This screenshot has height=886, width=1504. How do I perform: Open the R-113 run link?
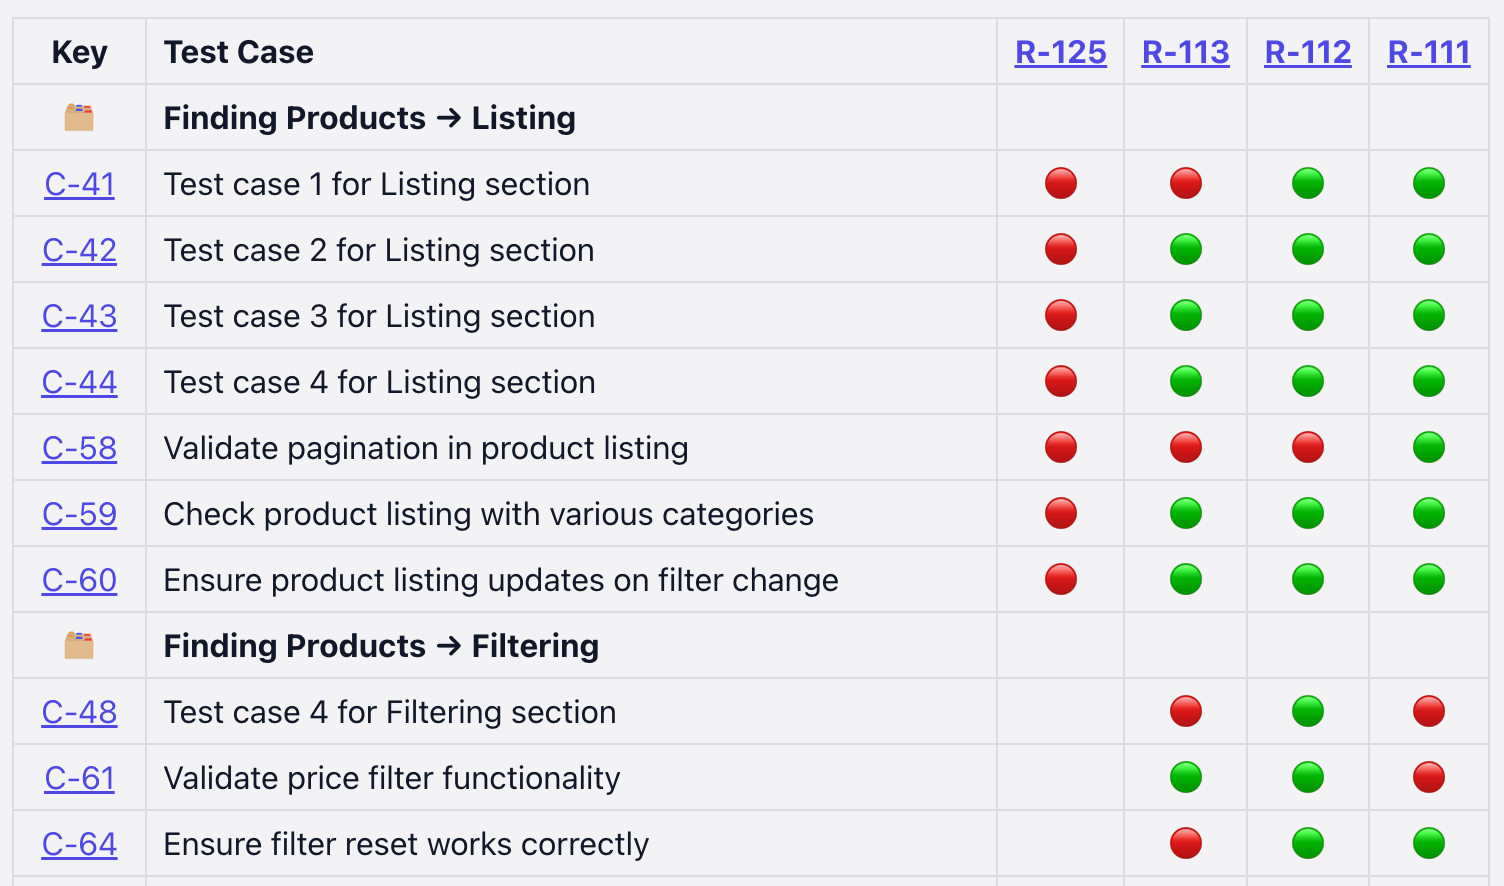point(1186,52)
